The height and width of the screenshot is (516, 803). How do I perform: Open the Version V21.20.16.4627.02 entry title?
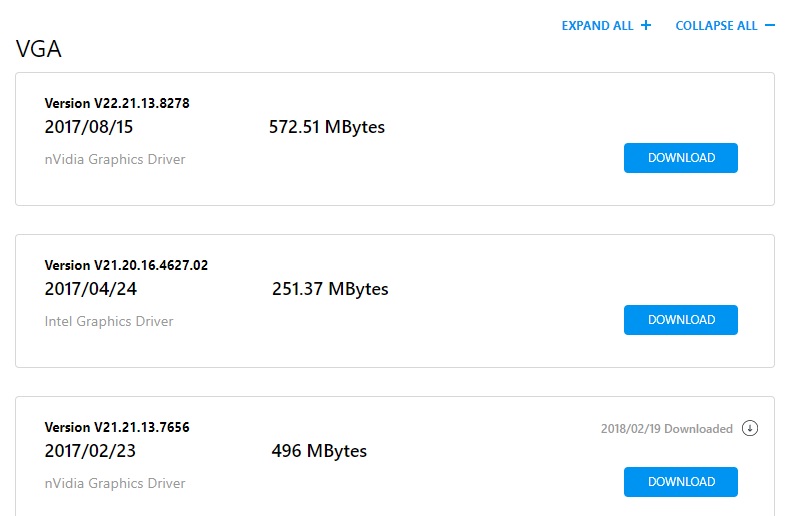click(126, 265)
